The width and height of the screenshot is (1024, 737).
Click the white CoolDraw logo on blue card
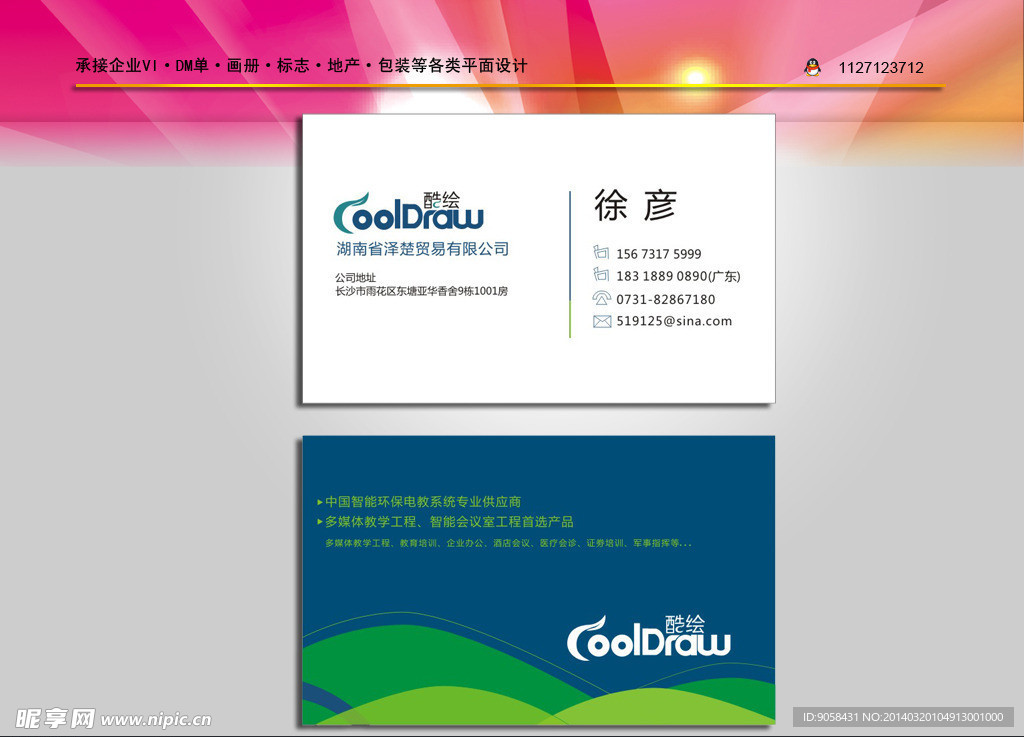pos(648,638)
